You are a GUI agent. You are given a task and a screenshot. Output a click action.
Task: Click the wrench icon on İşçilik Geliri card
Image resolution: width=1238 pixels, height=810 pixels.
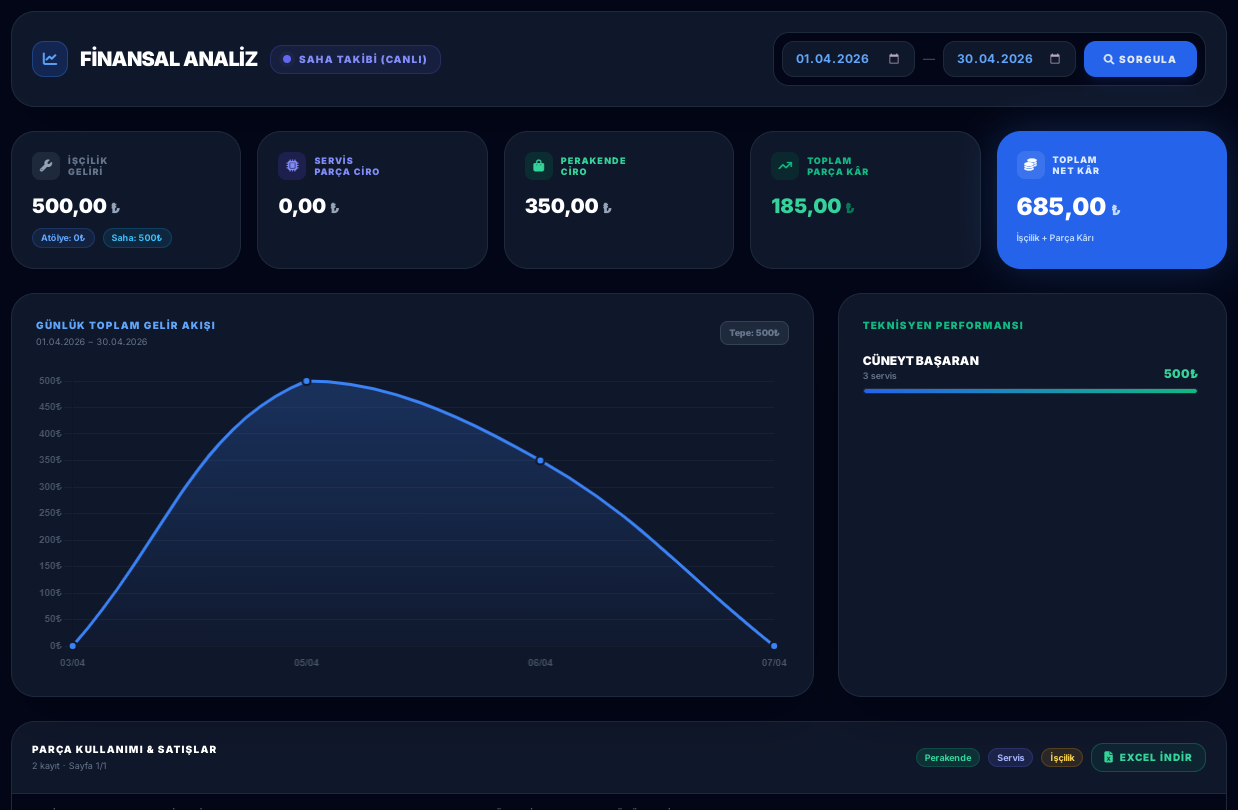(46, 165)
